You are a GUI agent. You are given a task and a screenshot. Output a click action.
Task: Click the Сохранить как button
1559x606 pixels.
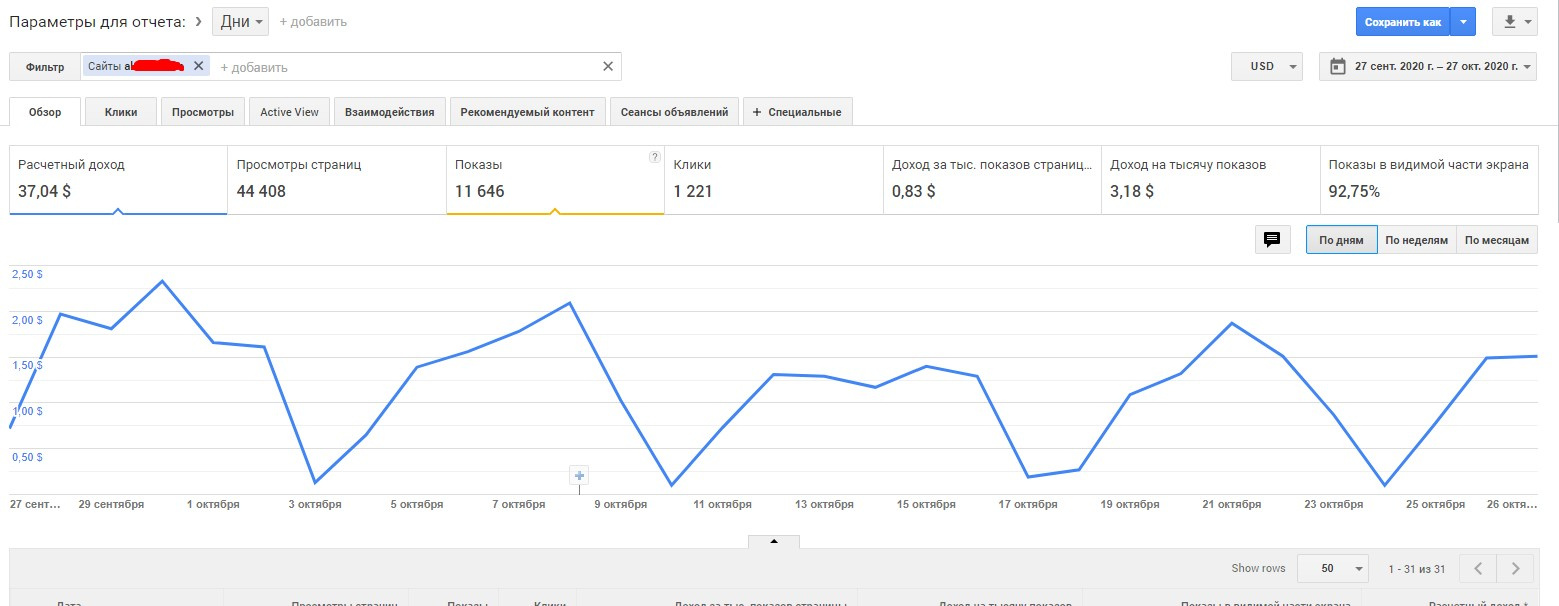point(1403,21)
